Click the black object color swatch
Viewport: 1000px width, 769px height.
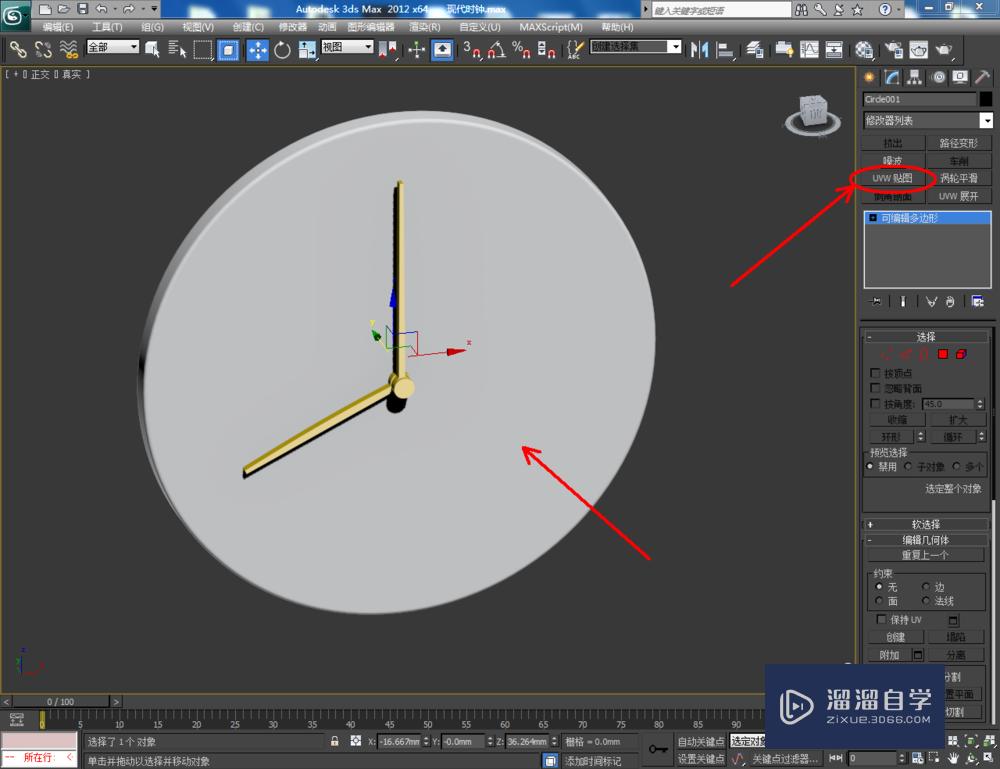coord(987,99)
